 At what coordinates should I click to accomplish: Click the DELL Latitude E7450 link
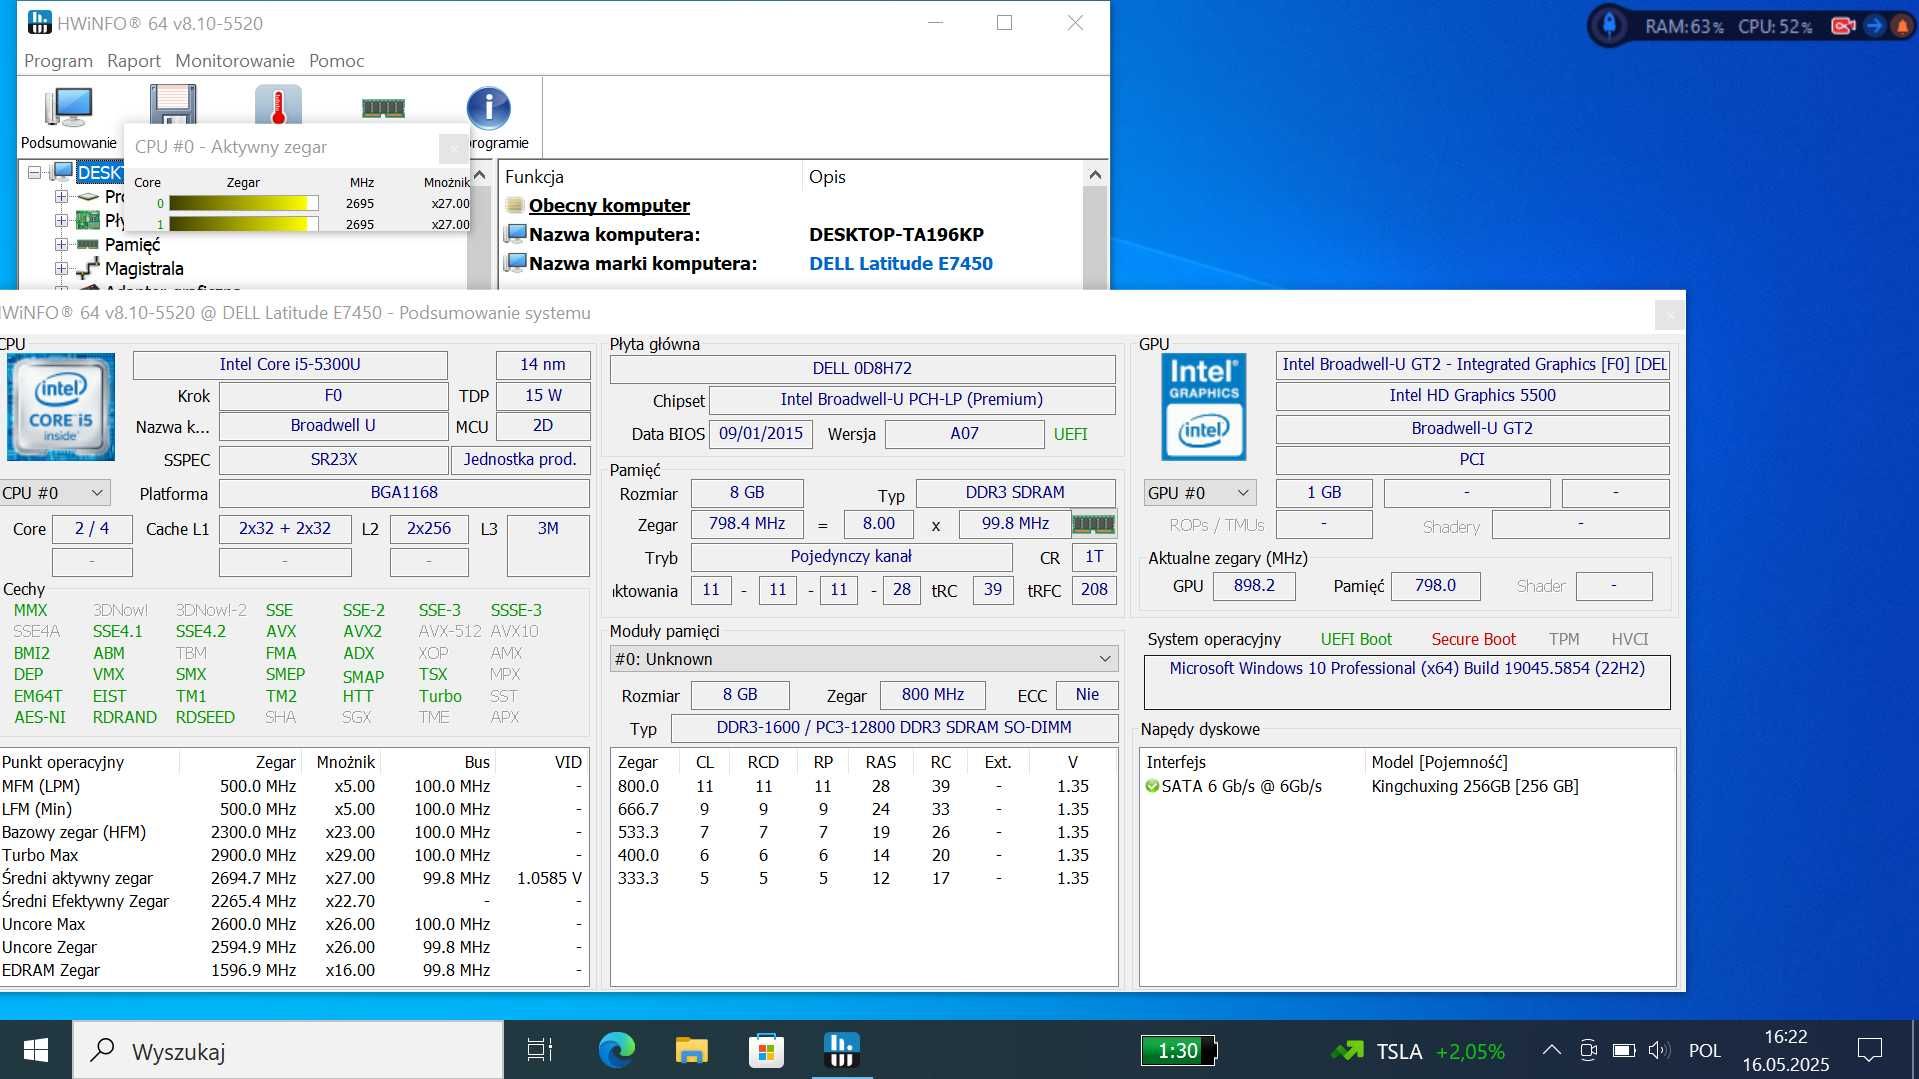tap(900, 263)
